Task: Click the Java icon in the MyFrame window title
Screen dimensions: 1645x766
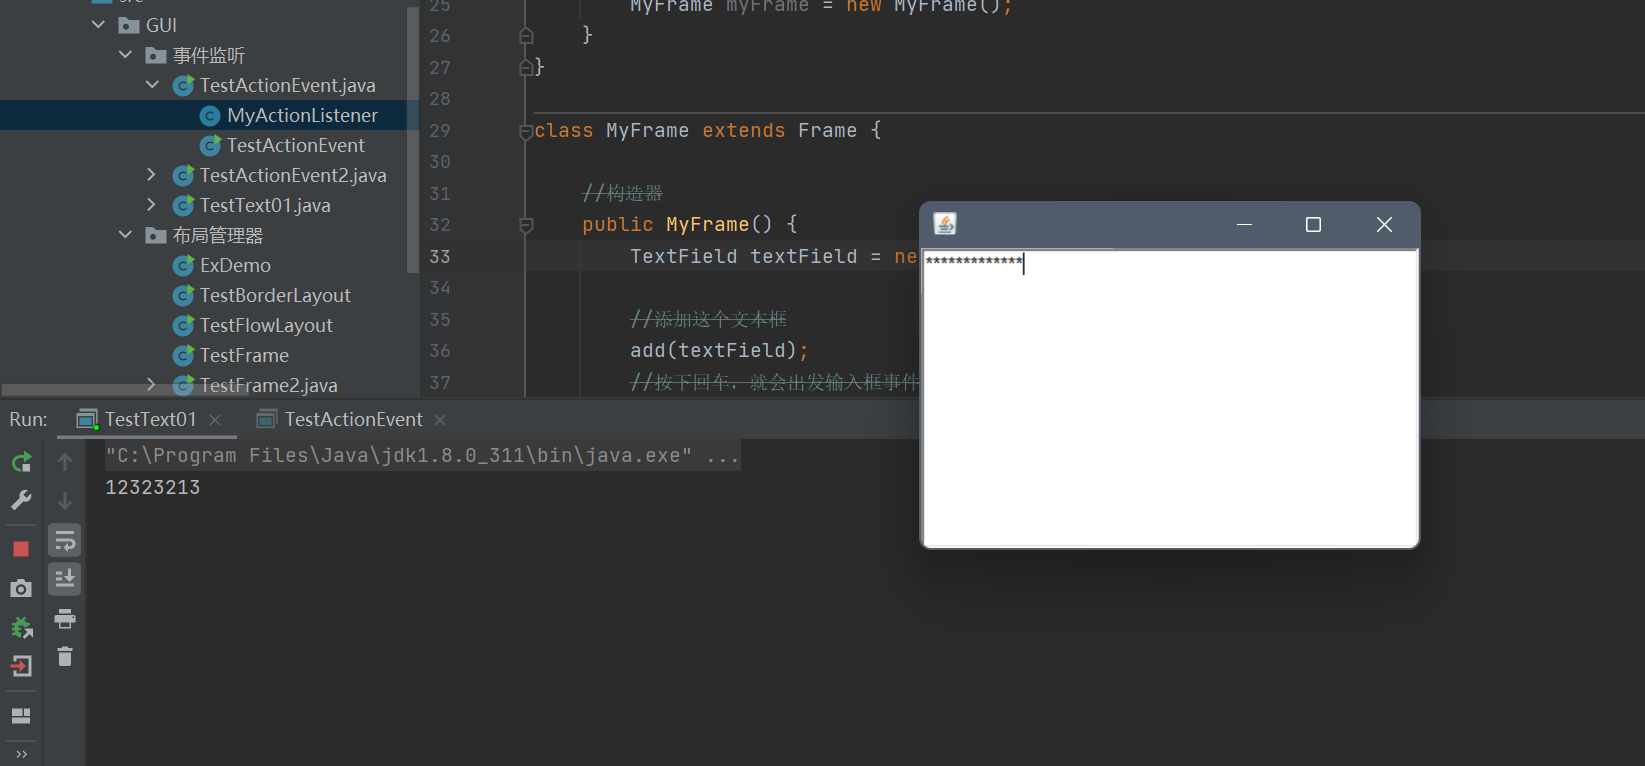Action: click(x=945, y=224)
